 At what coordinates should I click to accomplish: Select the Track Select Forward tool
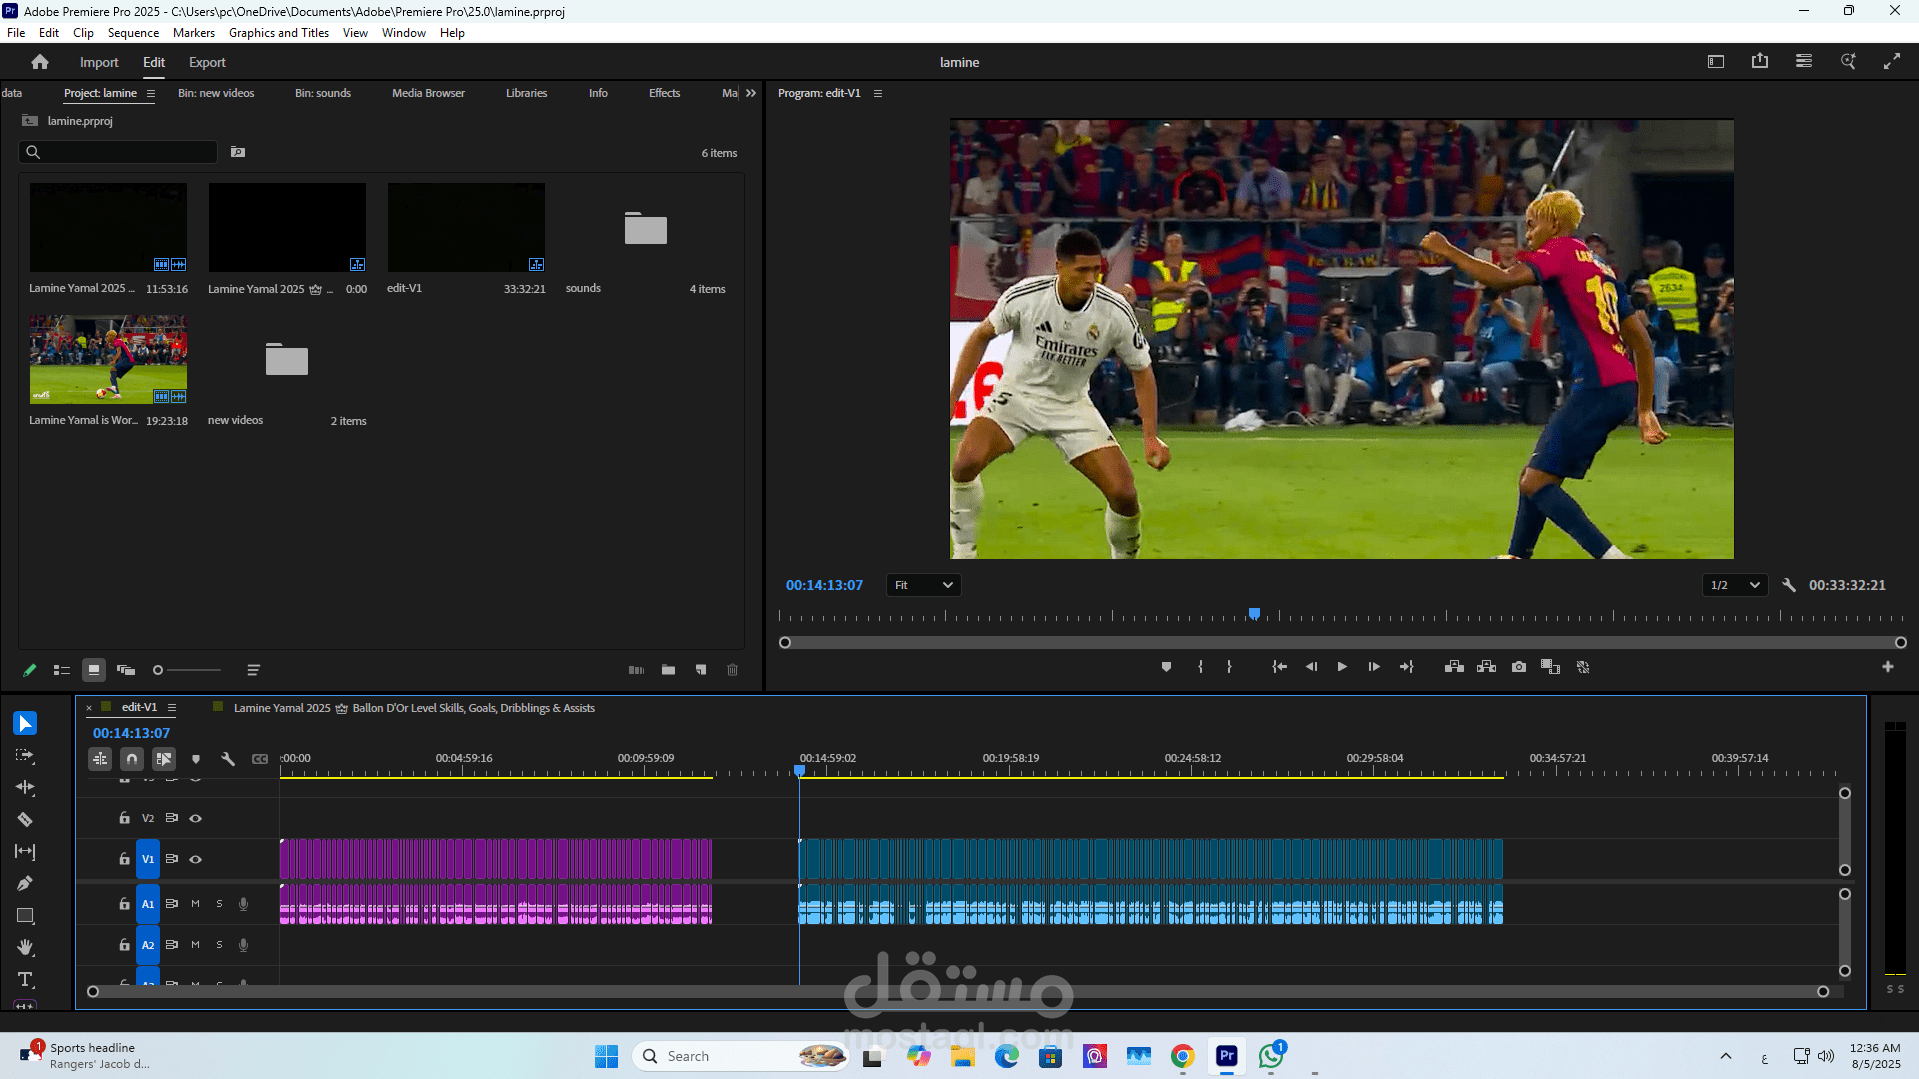pos(25,756)
